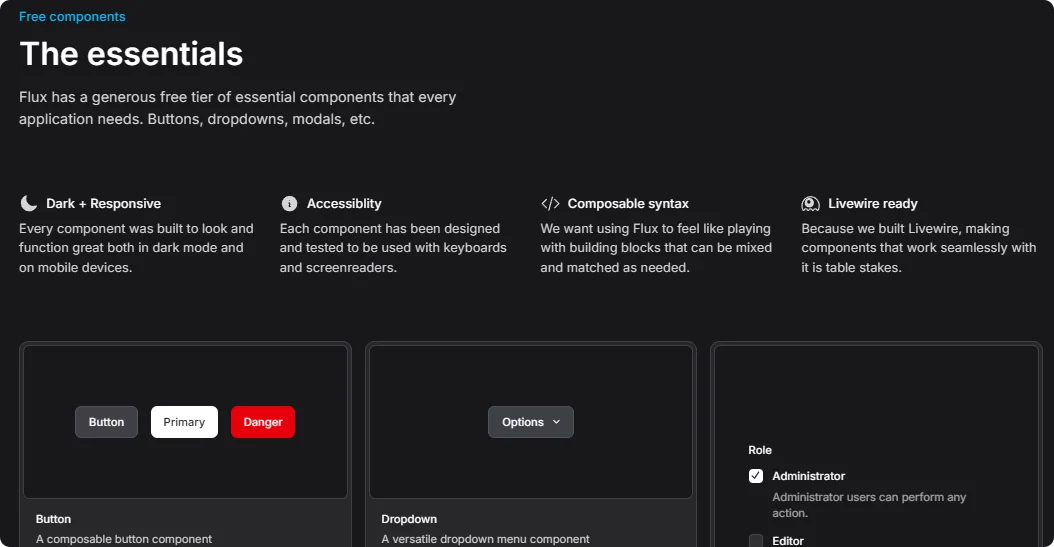The image size is (1054, 547).
Task: Click the crescent moon dark mode icon
Action: 28,203
